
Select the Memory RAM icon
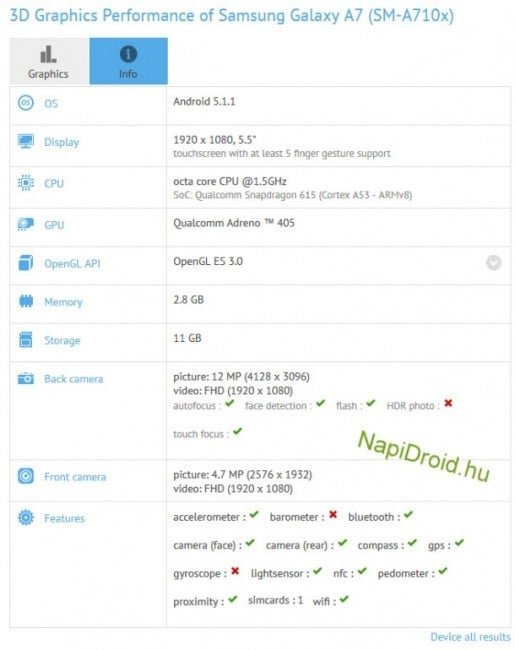[x=26, y=301]
